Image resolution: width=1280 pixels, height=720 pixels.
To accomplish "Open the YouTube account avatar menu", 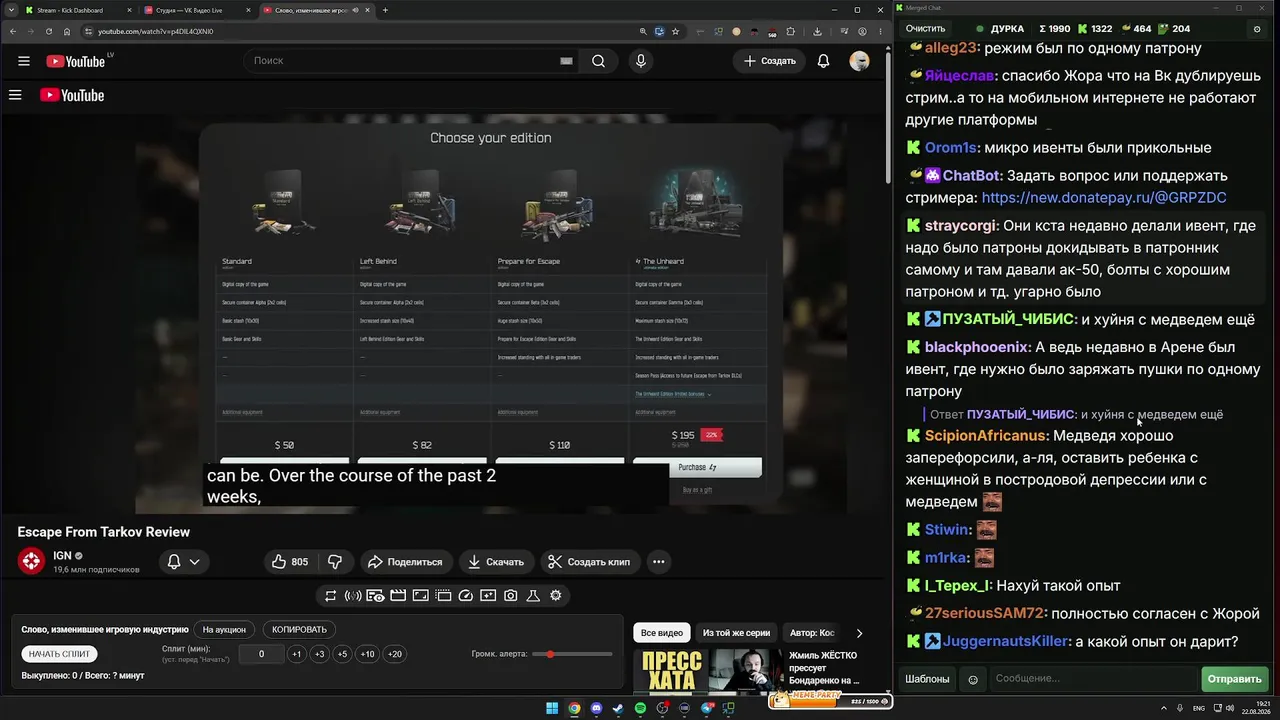I will [x=859, y=61].
